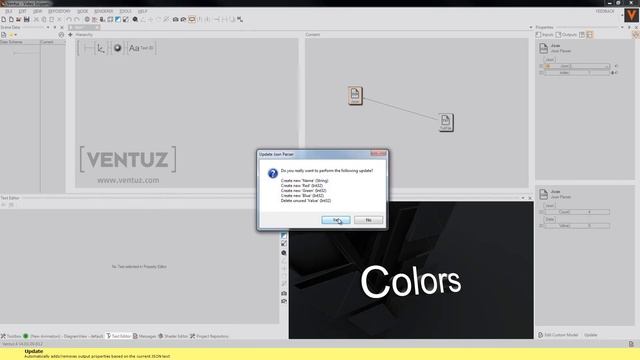Image resolution: width=640 pixels, height=360 pixels.
Task: Select the Text 3D node in Hierarchy
Action: coord(141,48)
